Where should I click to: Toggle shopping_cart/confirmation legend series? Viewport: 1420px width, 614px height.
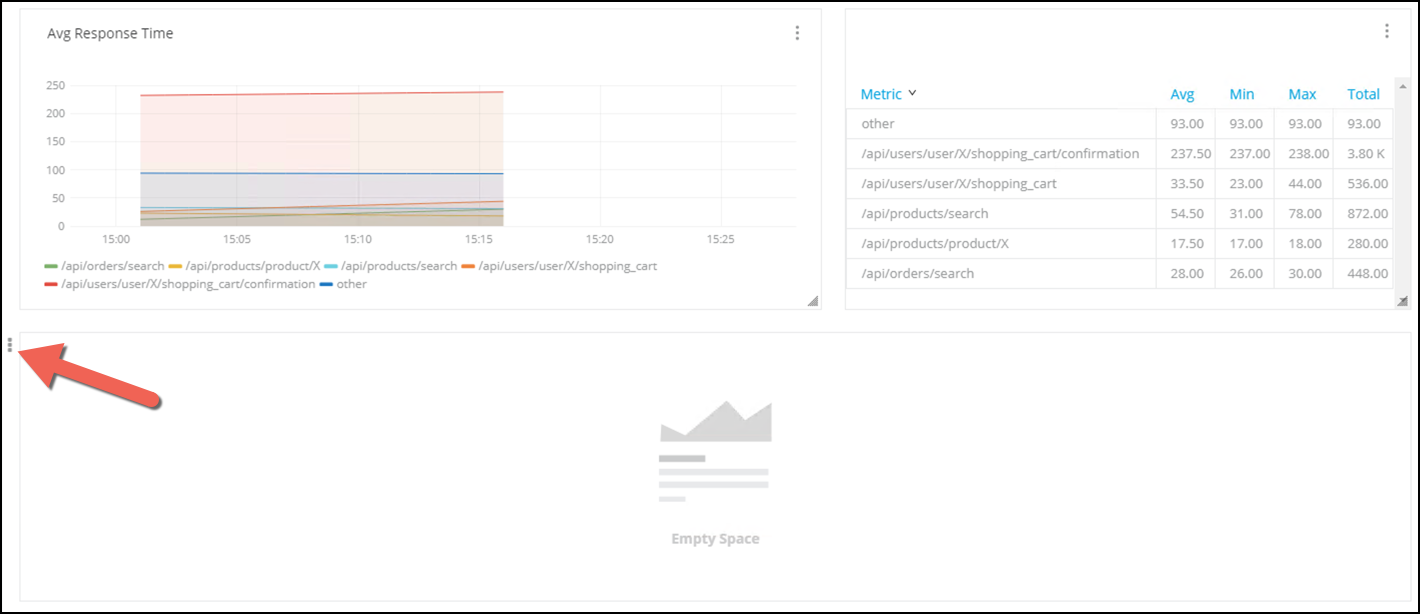pyautogui.click(x=188, y=284)
